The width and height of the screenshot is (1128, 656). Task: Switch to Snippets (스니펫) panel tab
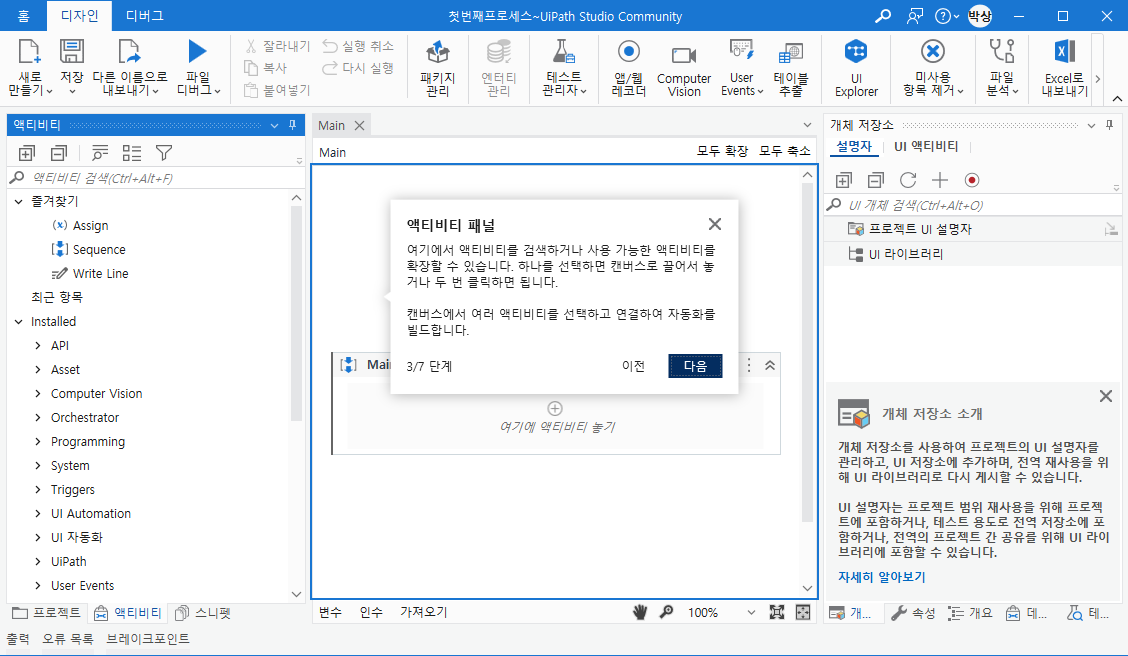pos(203,613)
